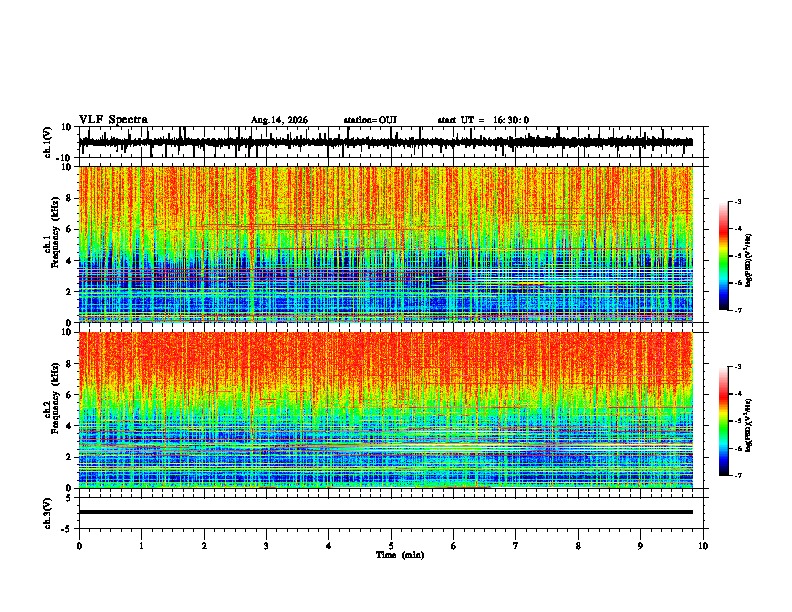Click inside the ch.1 spectrogram panel
Viewport: 792px width, 612px height.
click(386, 244)
